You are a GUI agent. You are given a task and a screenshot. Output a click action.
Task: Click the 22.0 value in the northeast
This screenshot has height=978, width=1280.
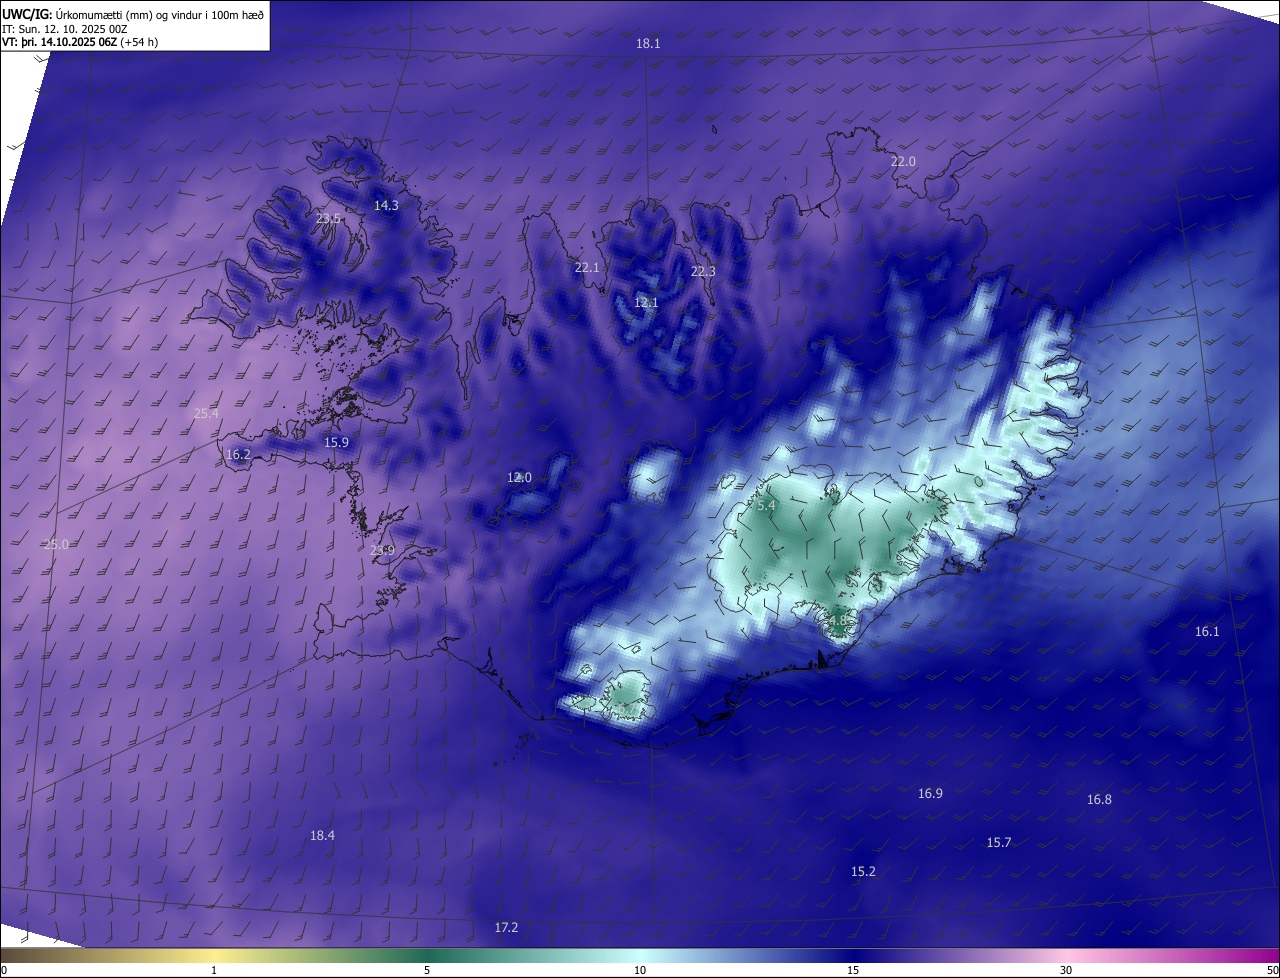click(903, 161)
